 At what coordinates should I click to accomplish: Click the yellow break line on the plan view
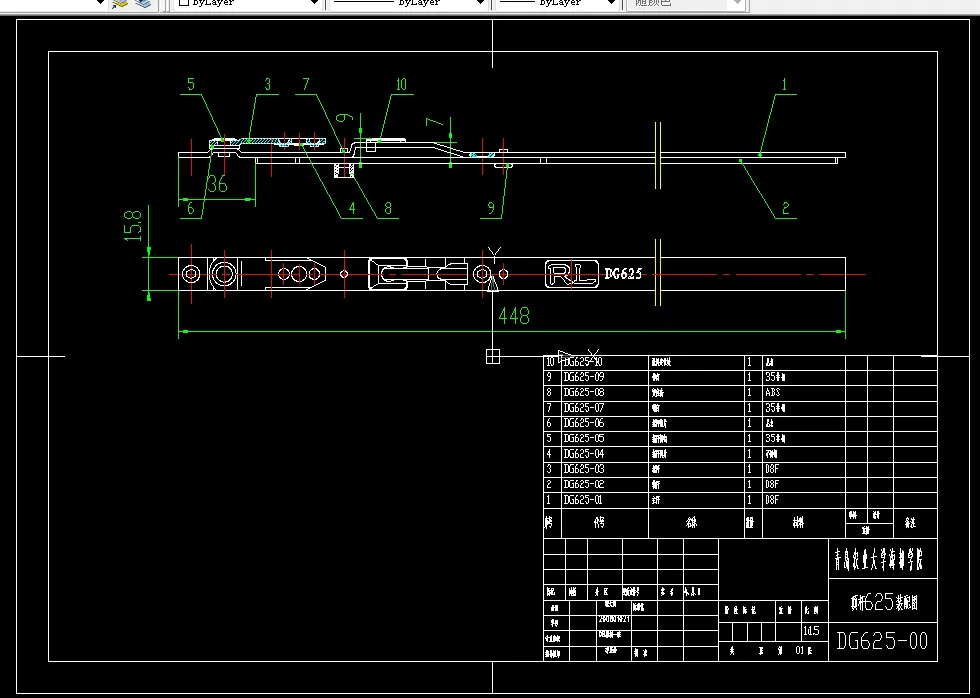pos(658,272)
